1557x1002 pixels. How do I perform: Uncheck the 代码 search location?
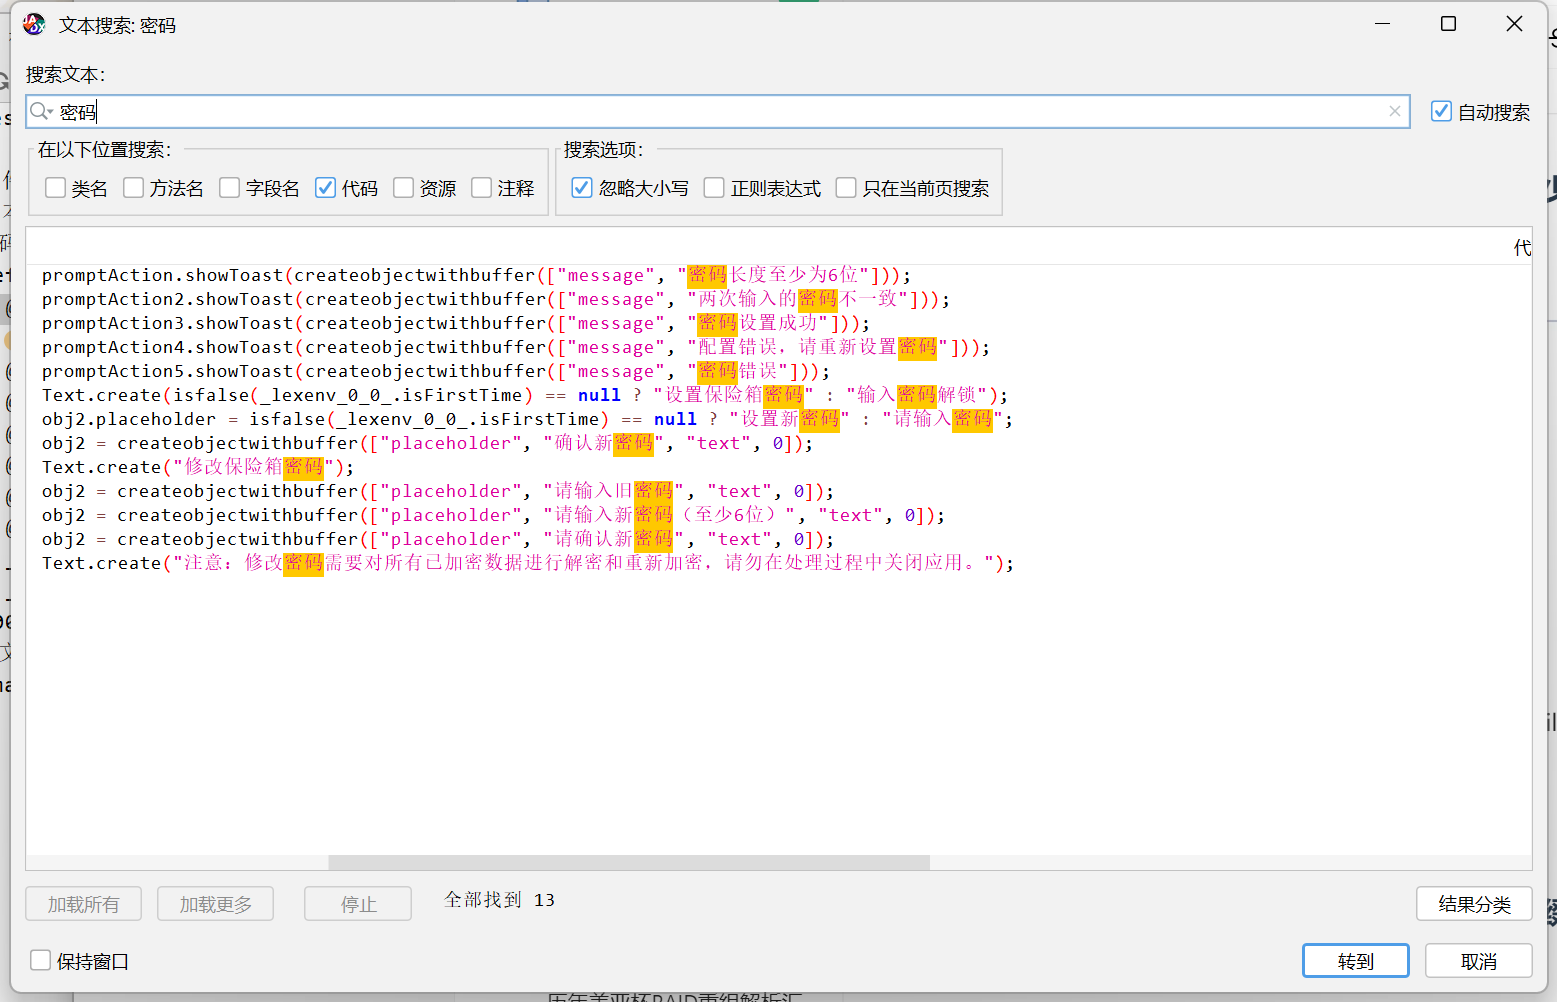[326, 188]
